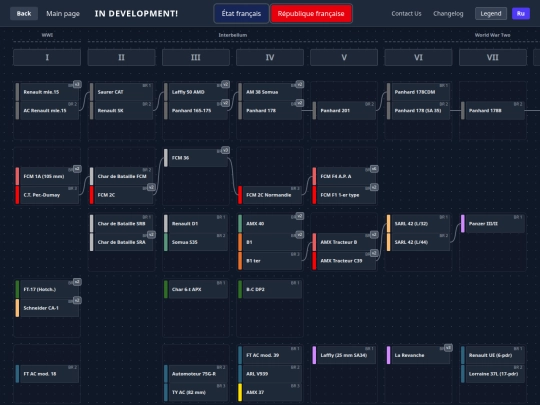Open the AMX Tracteur B card
This screenshot has width=540, height=405.
pos(344,242)
